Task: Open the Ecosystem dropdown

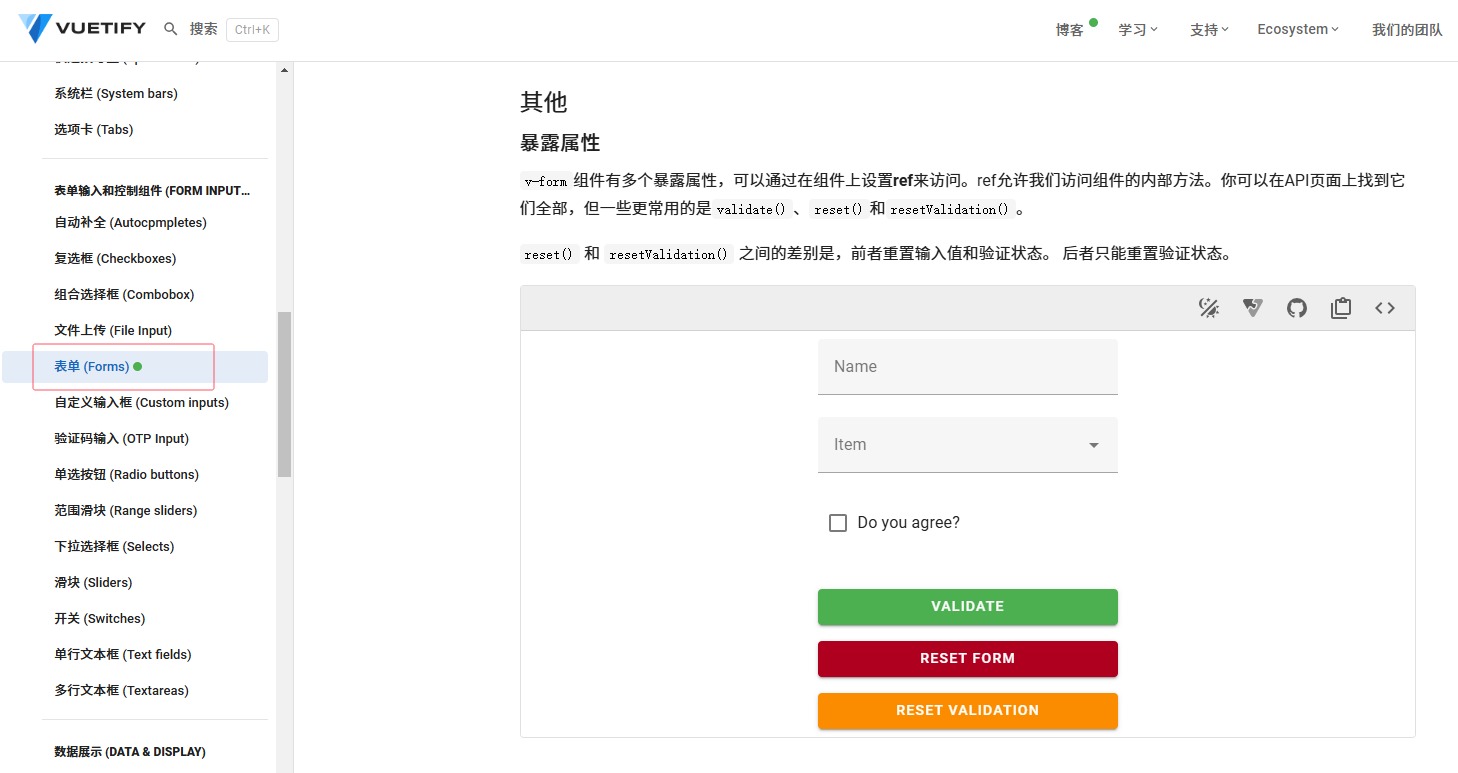Action: 1297,30
